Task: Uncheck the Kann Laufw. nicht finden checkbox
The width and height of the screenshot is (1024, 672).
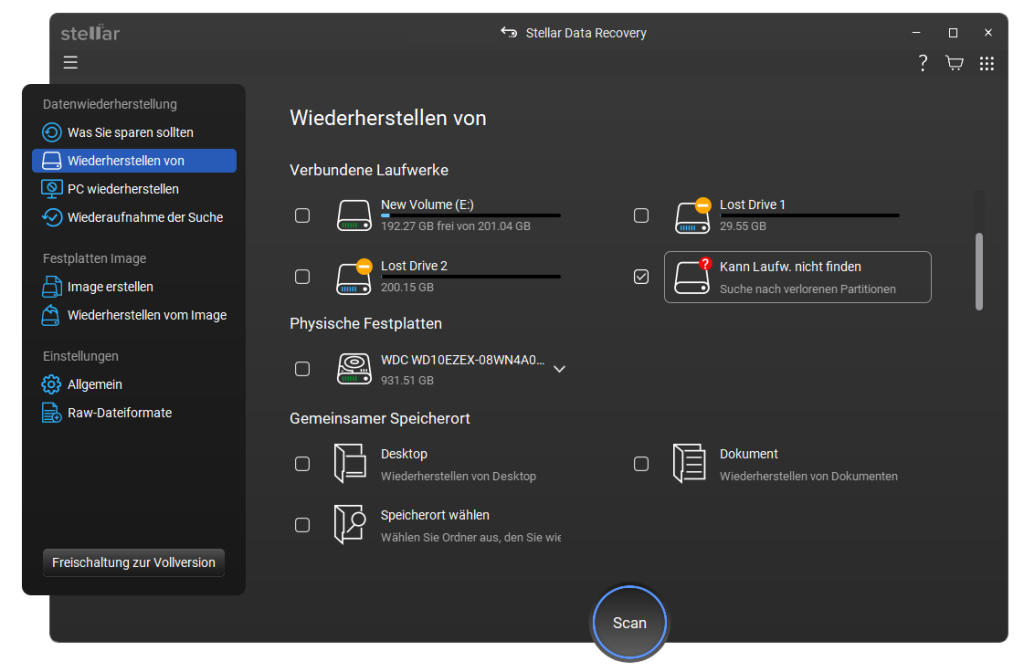Action: click(x=641, y=277)
